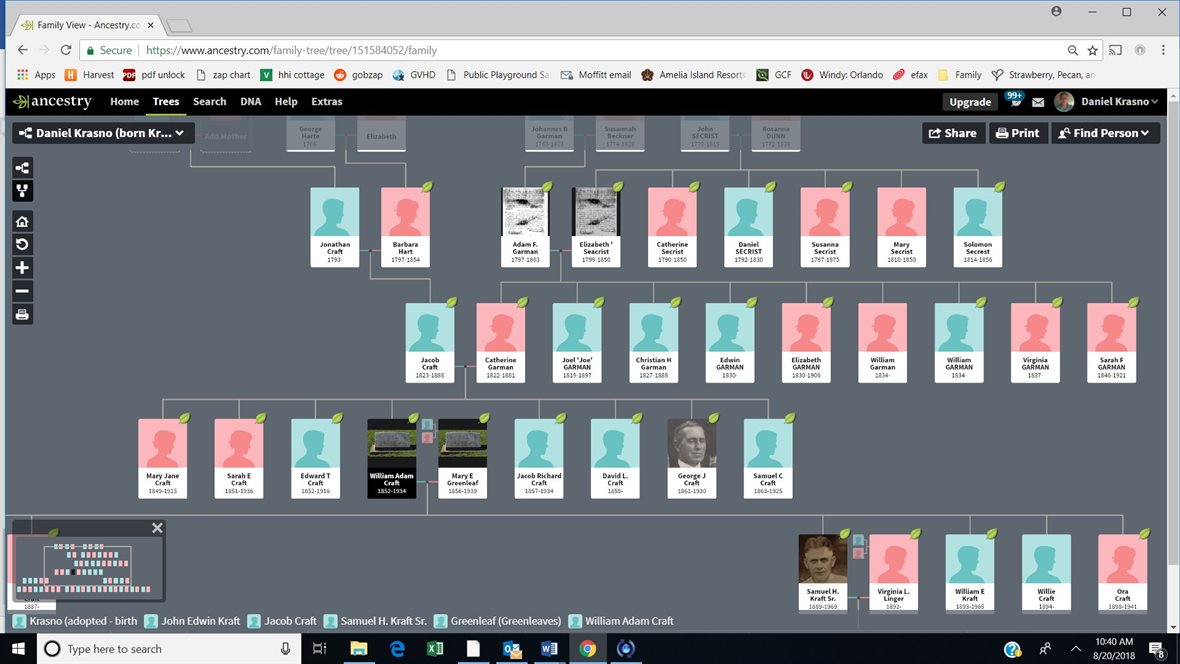Open the 99+ notifications icon
The height and width of the screenshot is (664, 1180).
click(1014, 101)
